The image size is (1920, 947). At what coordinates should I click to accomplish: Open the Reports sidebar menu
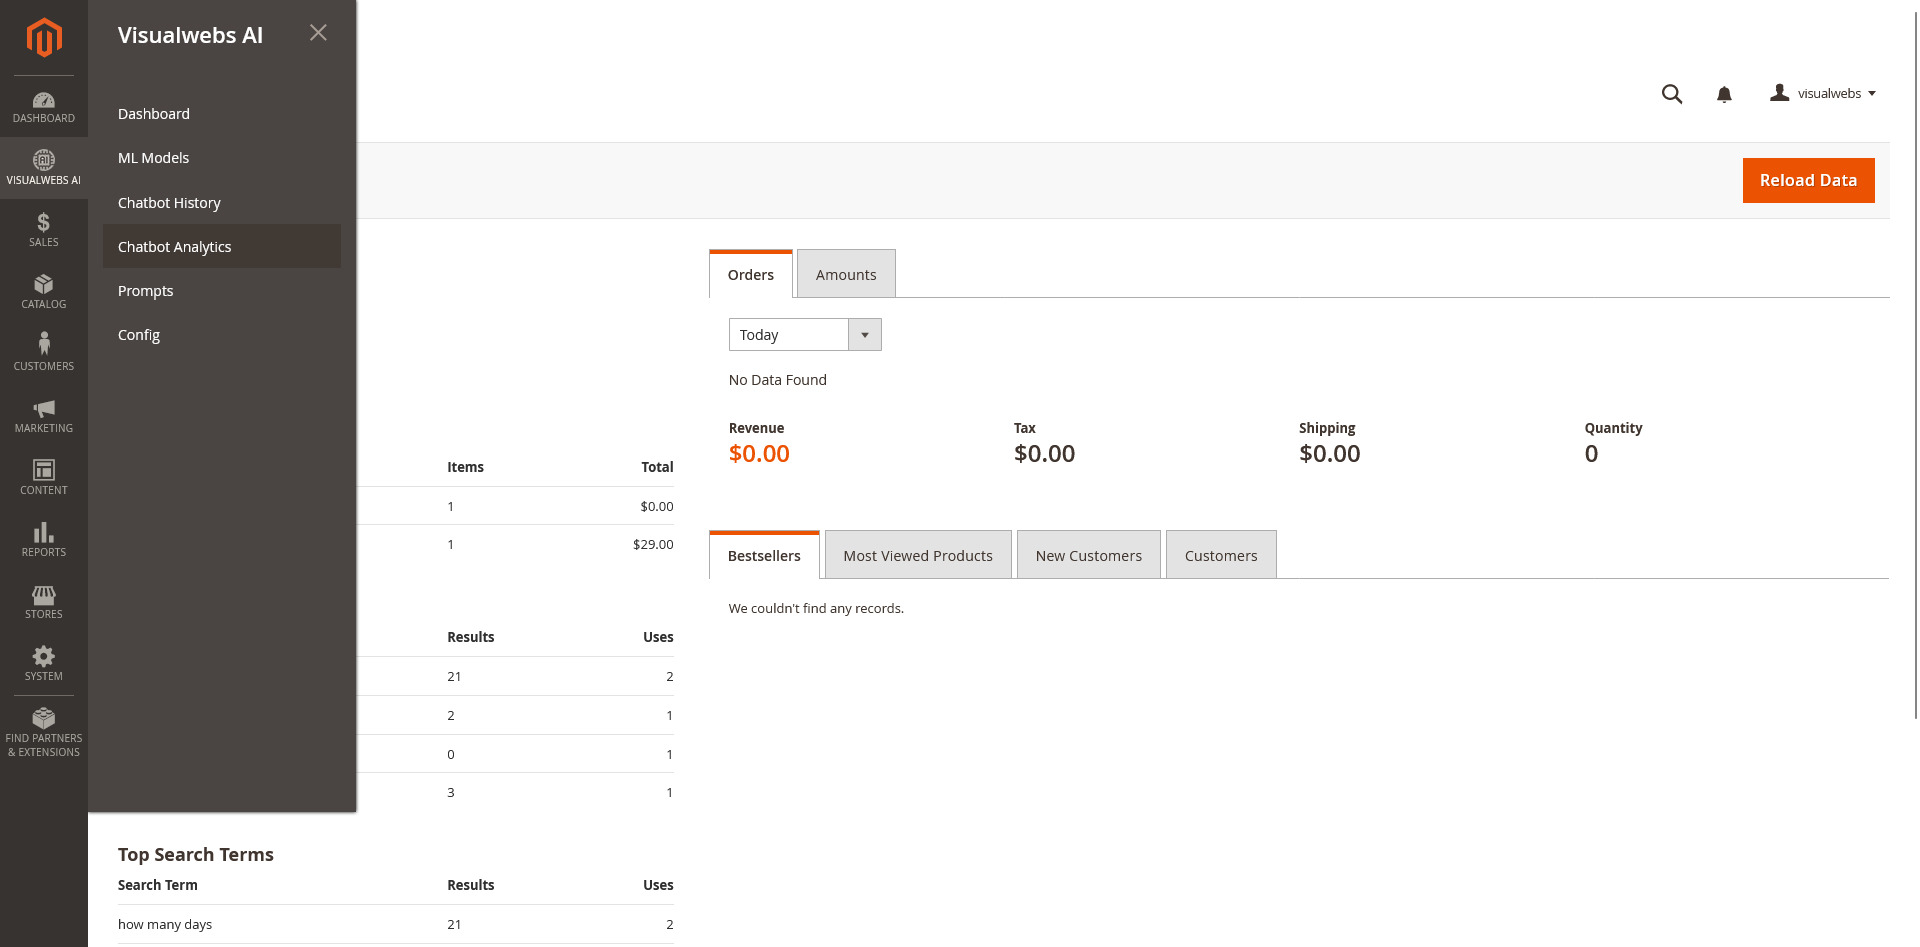click(x=44, y=540)
